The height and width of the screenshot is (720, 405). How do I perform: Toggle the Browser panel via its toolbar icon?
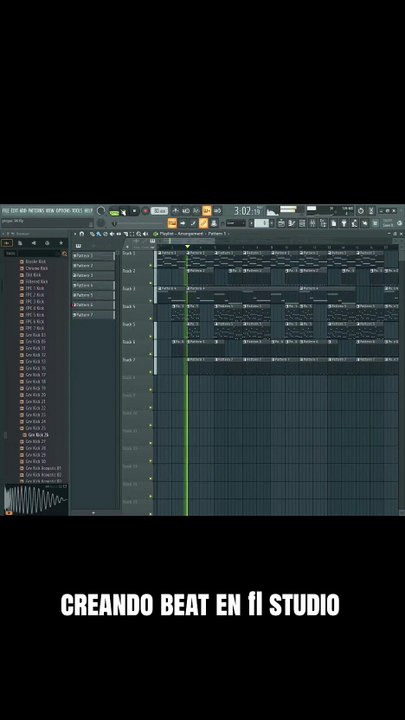(323, 223)
